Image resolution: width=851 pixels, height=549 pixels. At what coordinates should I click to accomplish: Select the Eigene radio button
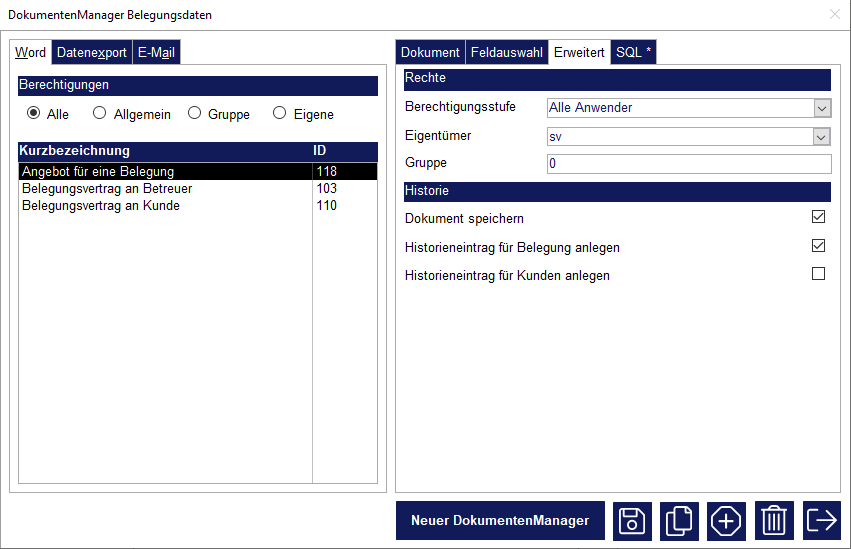280,114
